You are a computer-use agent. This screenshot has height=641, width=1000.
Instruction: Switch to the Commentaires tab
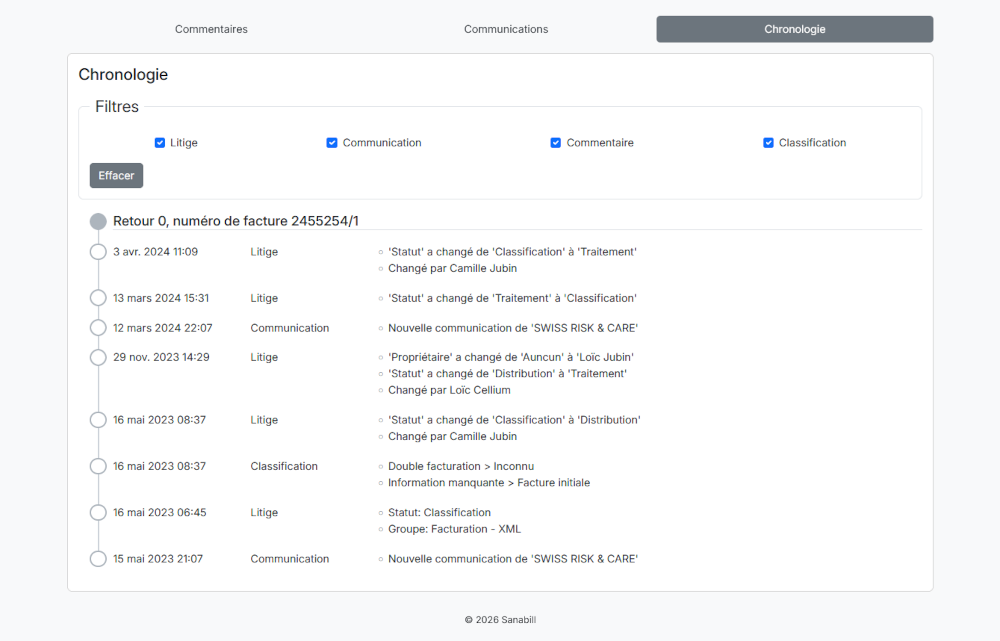pos(211,29)
